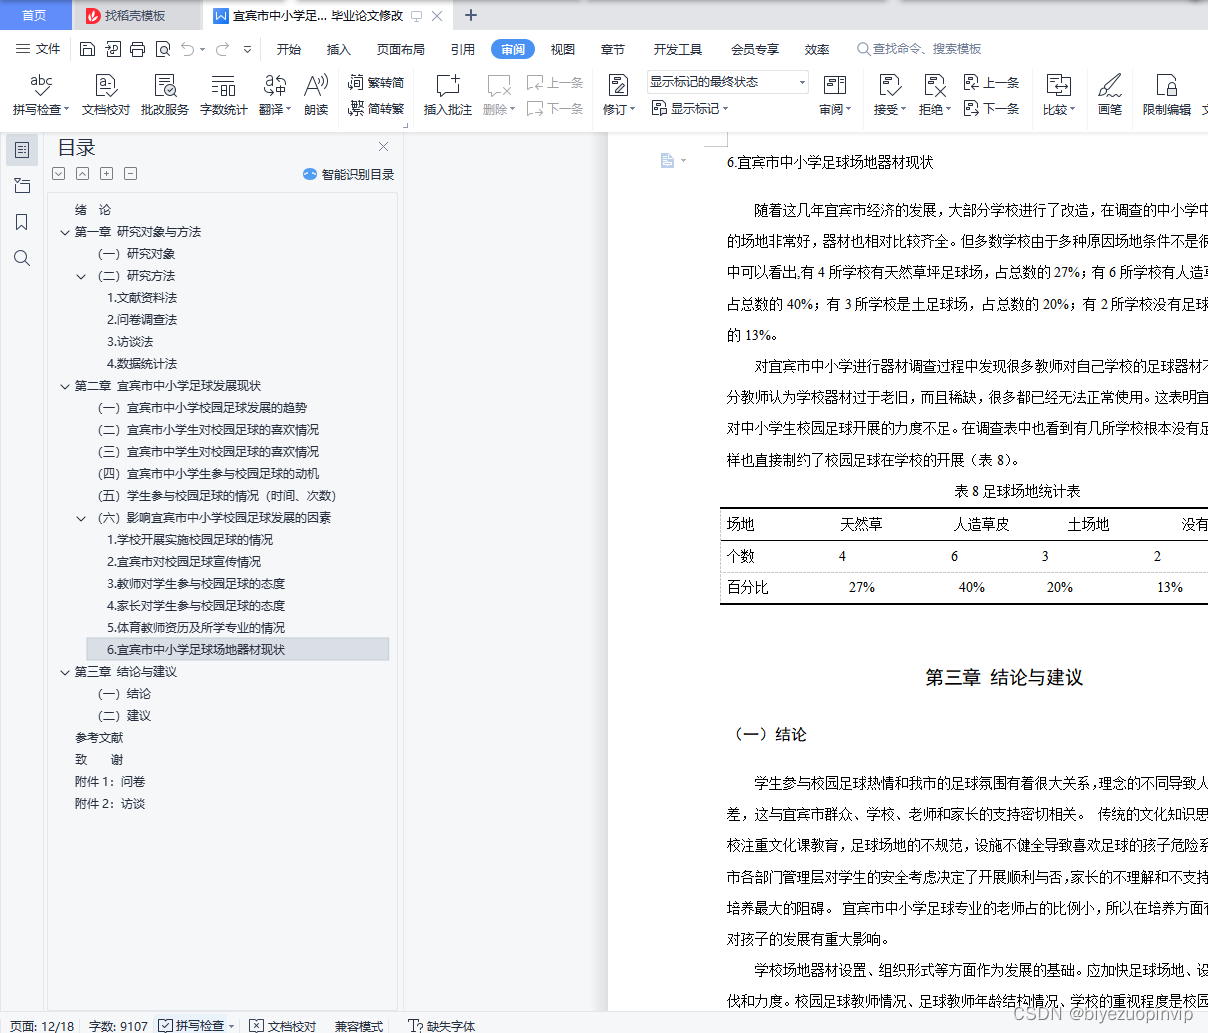The image size is (1208, 1033).
Task: Open the bookmark sidebar icon
Action: coord(22,222)
